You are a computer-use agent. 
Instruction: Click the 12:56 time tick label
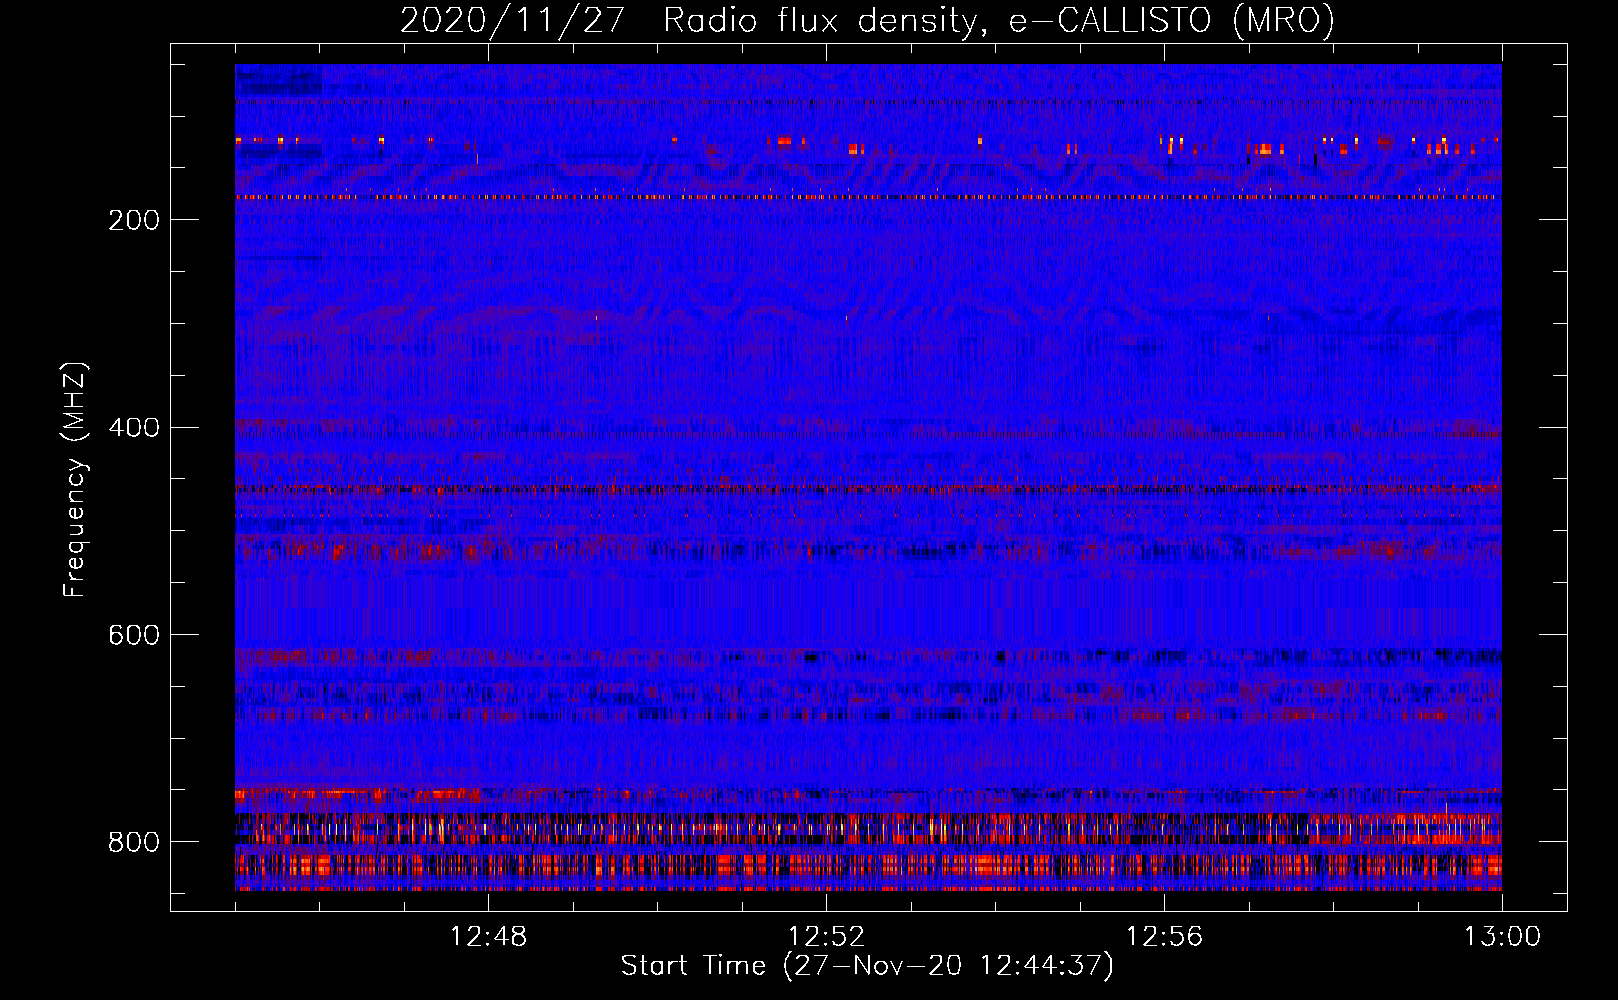[1164, 937]
